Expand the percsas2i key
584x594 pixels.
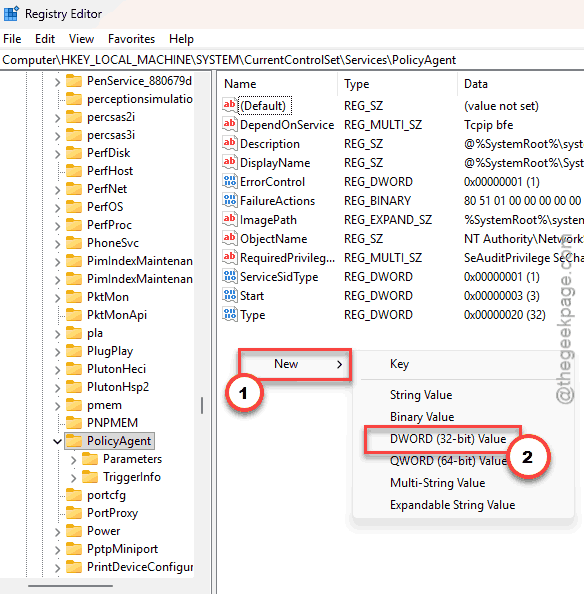(57, 117)
